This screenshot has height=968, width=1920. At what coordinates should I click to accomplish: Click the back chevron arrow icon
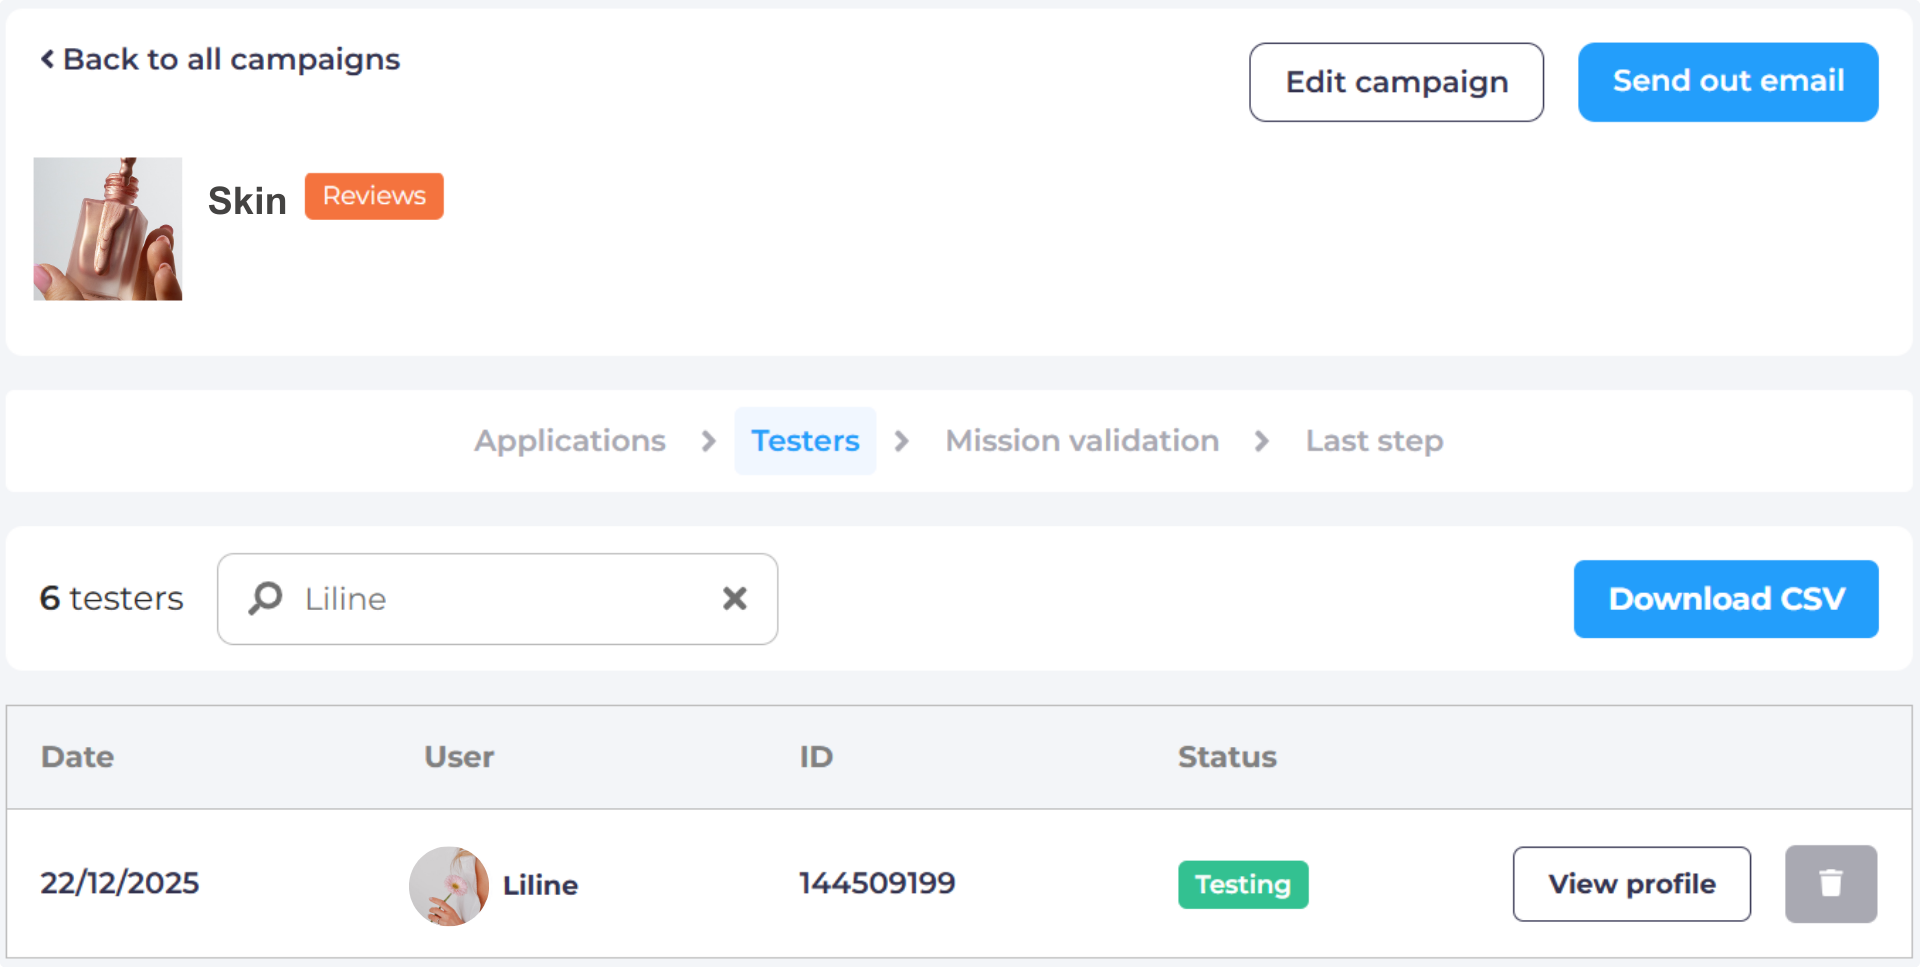tap(47, 60)
